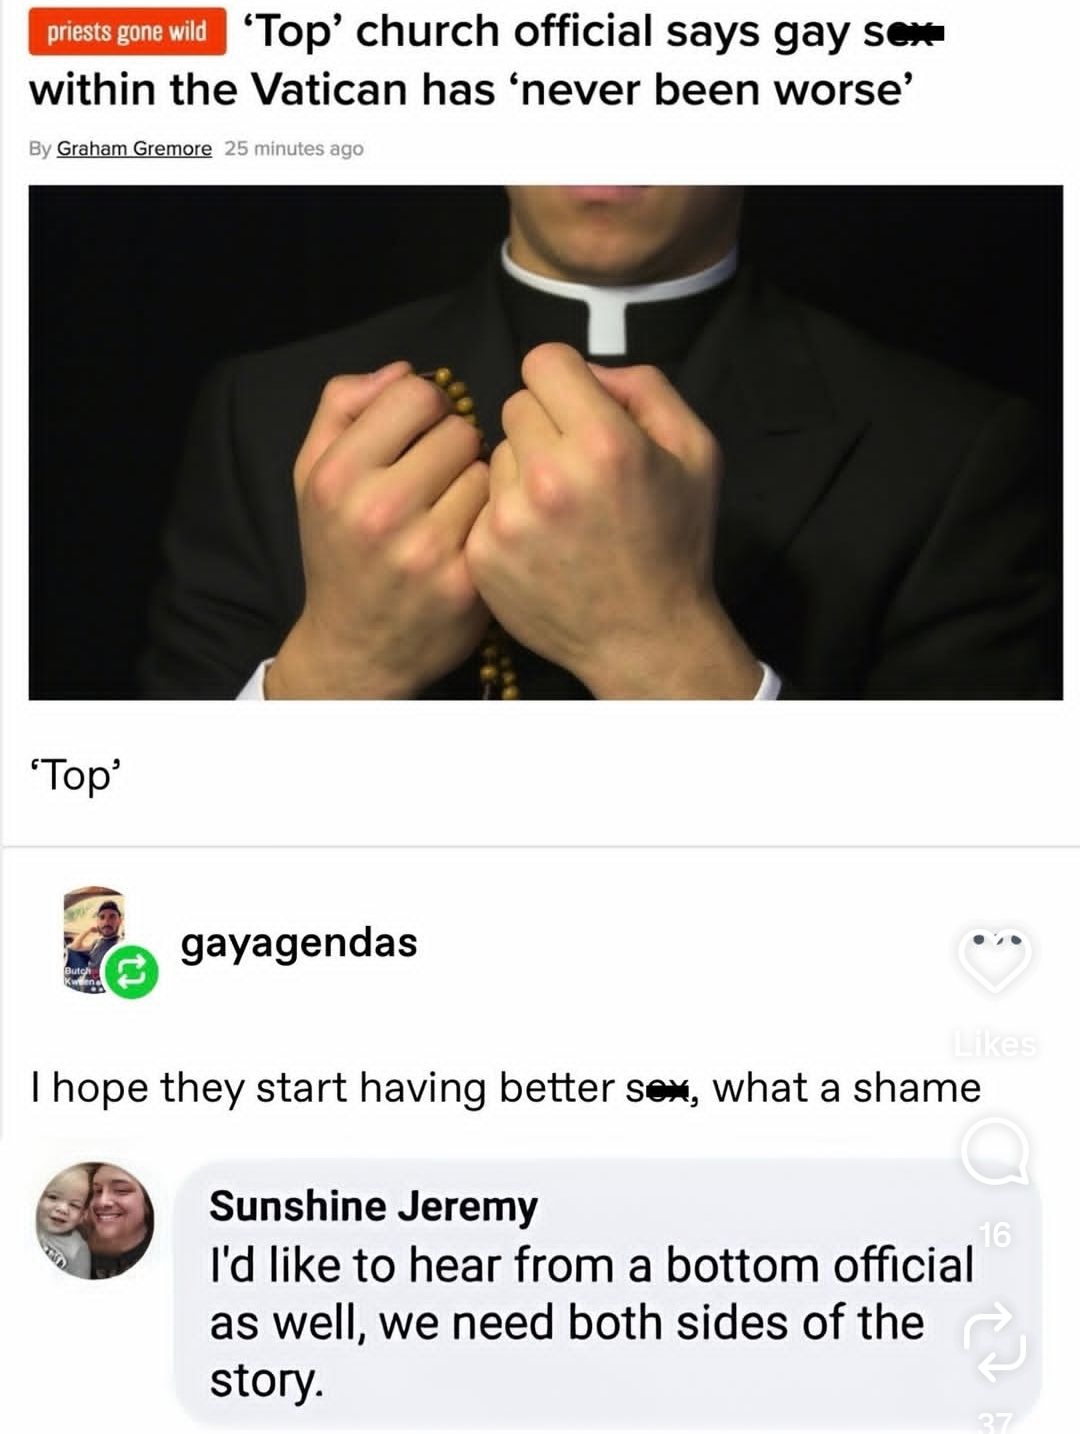This screenshot has width=1080, height=1434.
Task: Tap the repost arrows icon
Action: click(995, 1342)
